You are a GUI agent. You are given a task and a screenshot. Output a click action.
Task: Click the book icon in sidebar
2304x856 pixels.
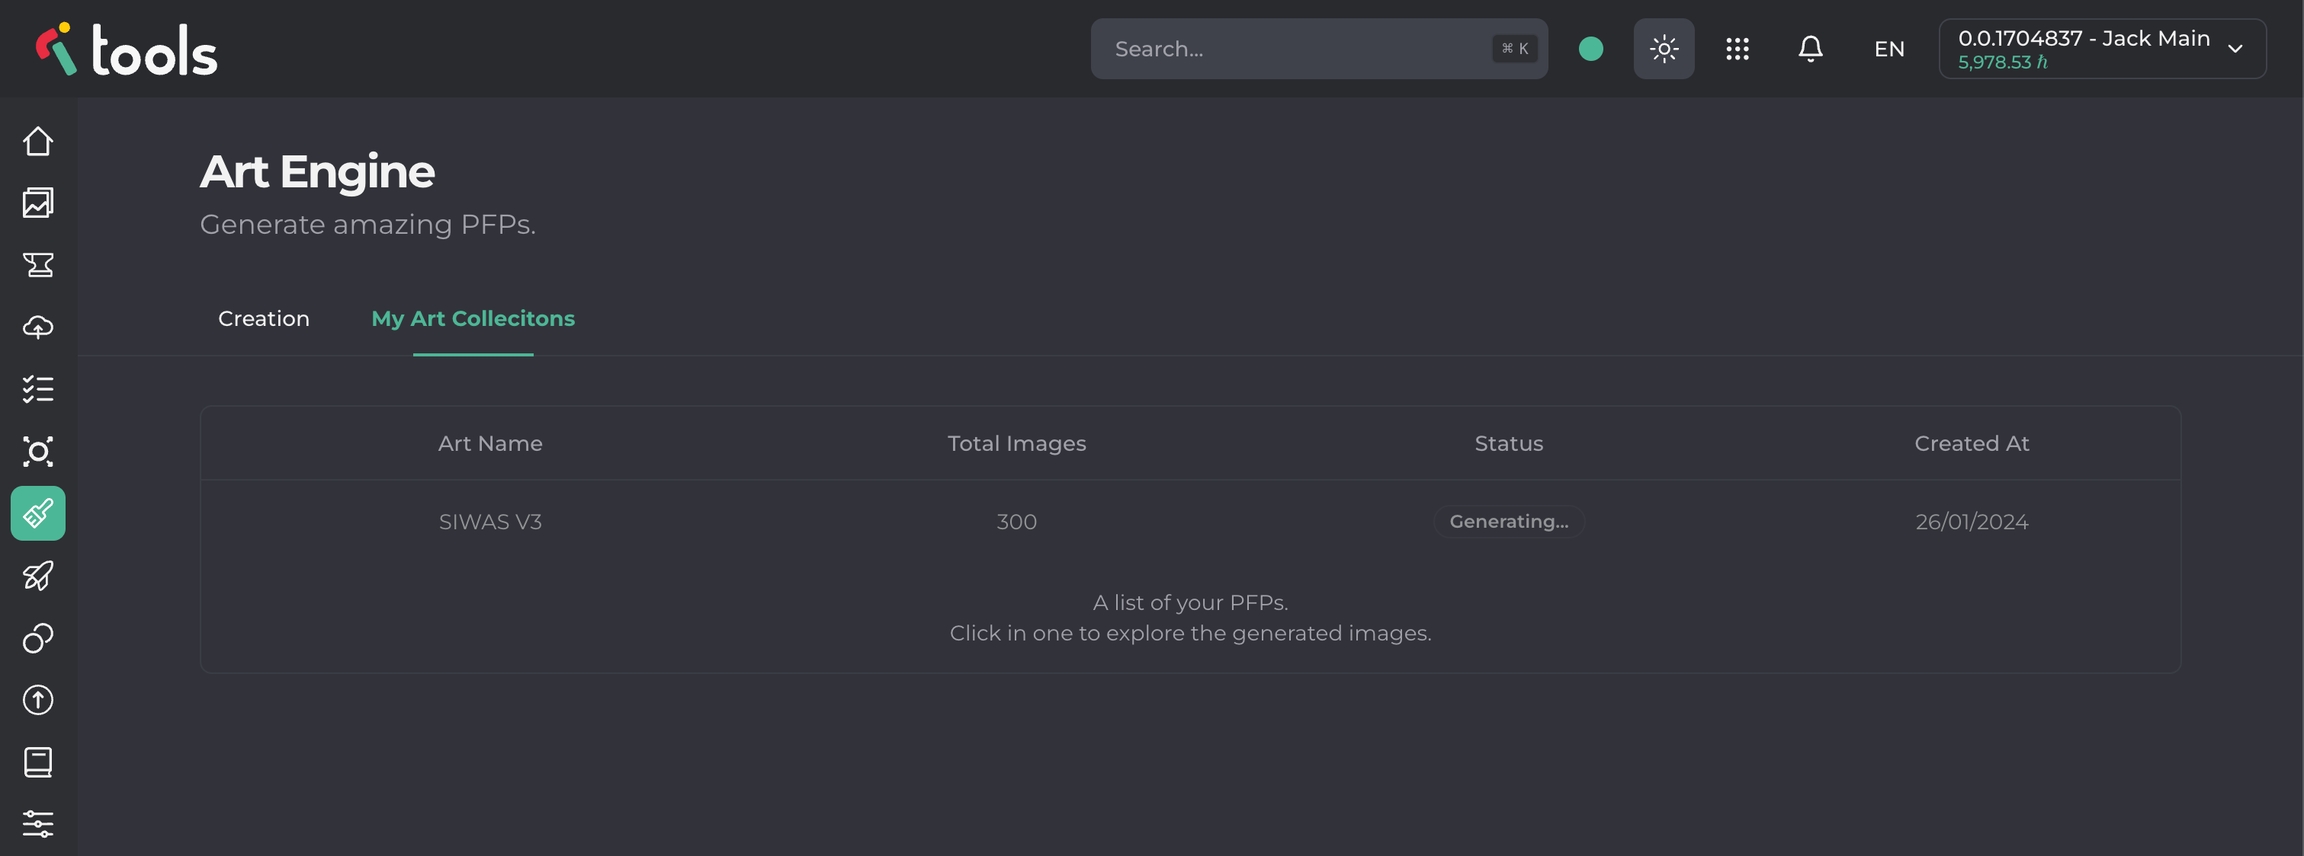[x=38, y=762]
